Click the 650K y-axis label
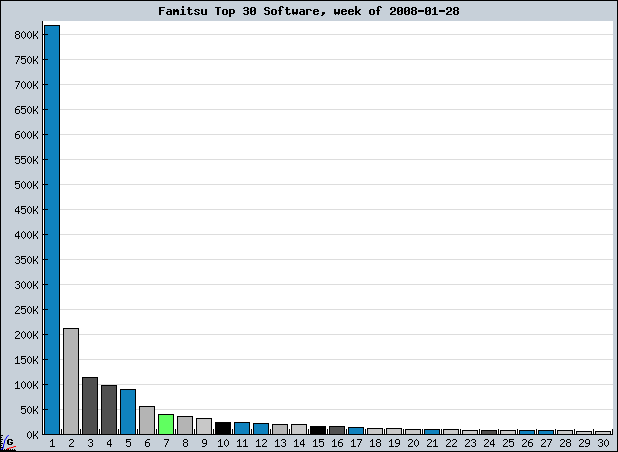 pos(27,110)
